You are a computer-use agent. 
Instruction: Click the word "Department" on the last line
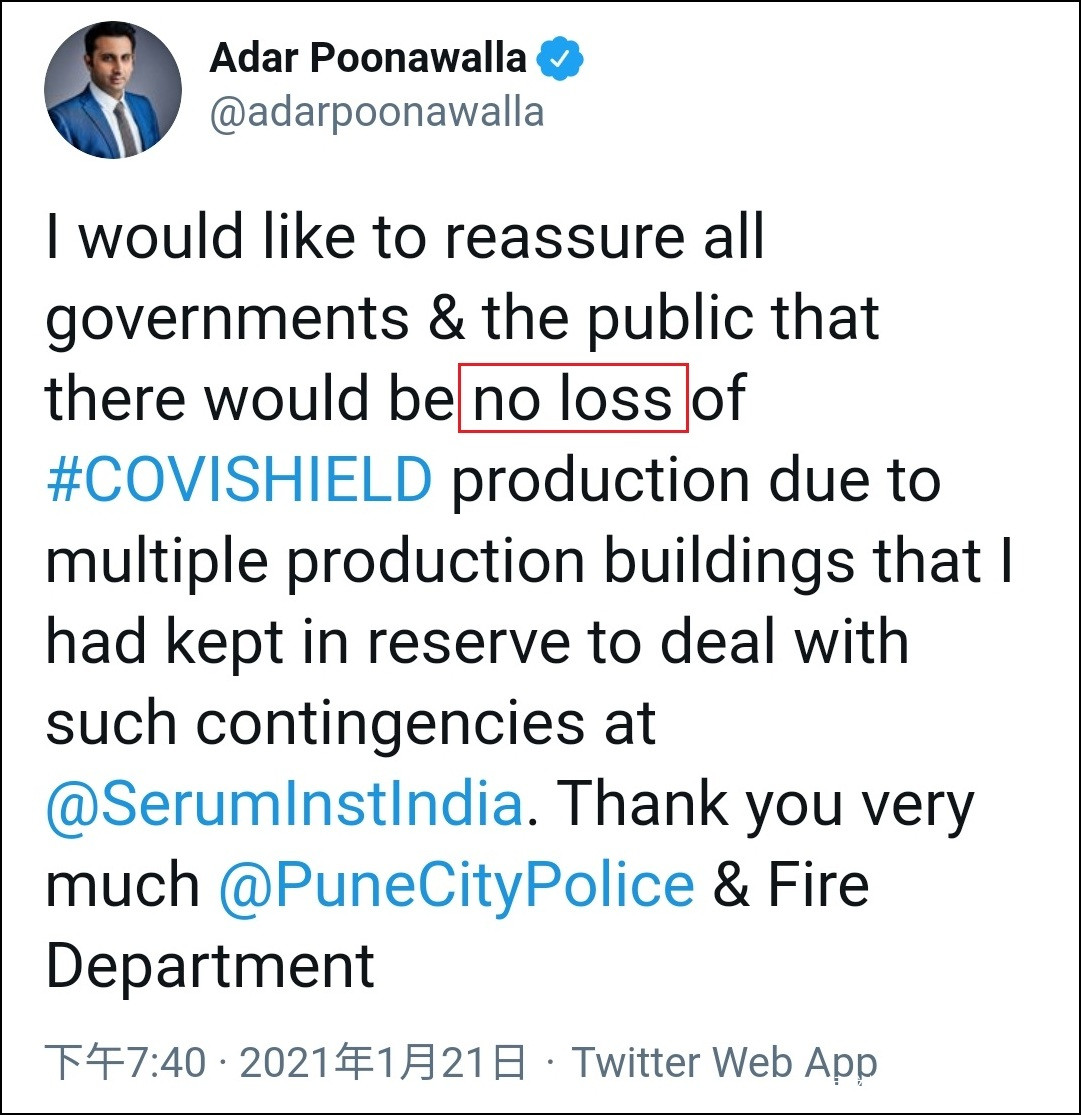pos(210,967)
